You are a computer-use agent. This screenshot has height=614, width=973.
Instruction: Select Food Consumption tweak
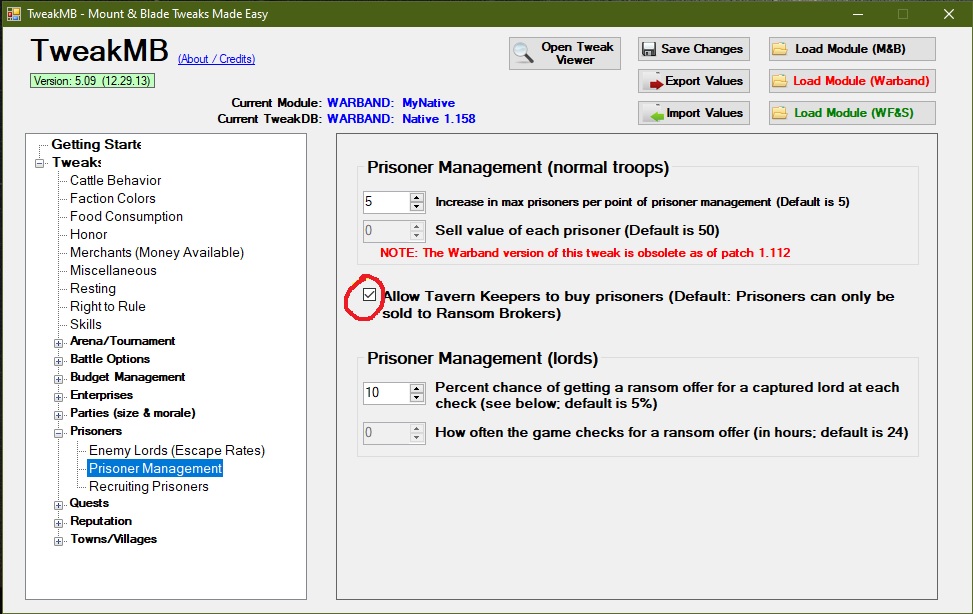coord(127,216)
